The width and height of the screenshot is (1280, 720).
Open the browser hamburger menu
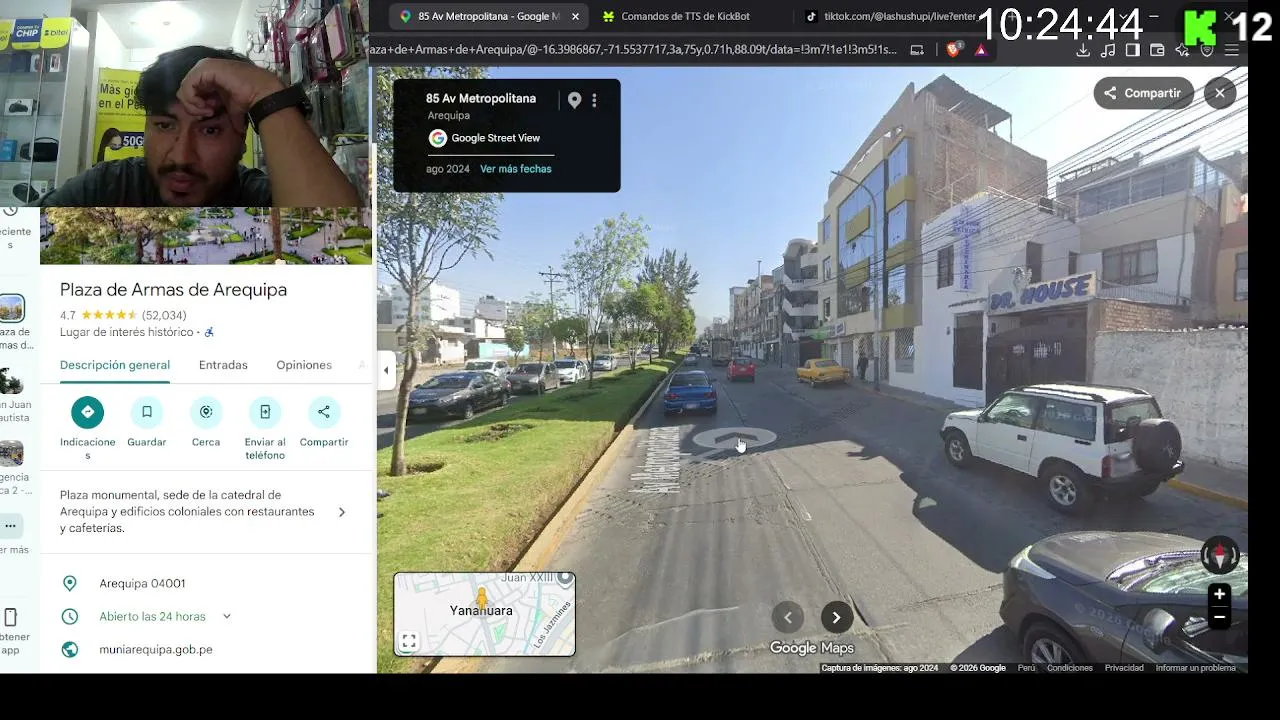1232,50
